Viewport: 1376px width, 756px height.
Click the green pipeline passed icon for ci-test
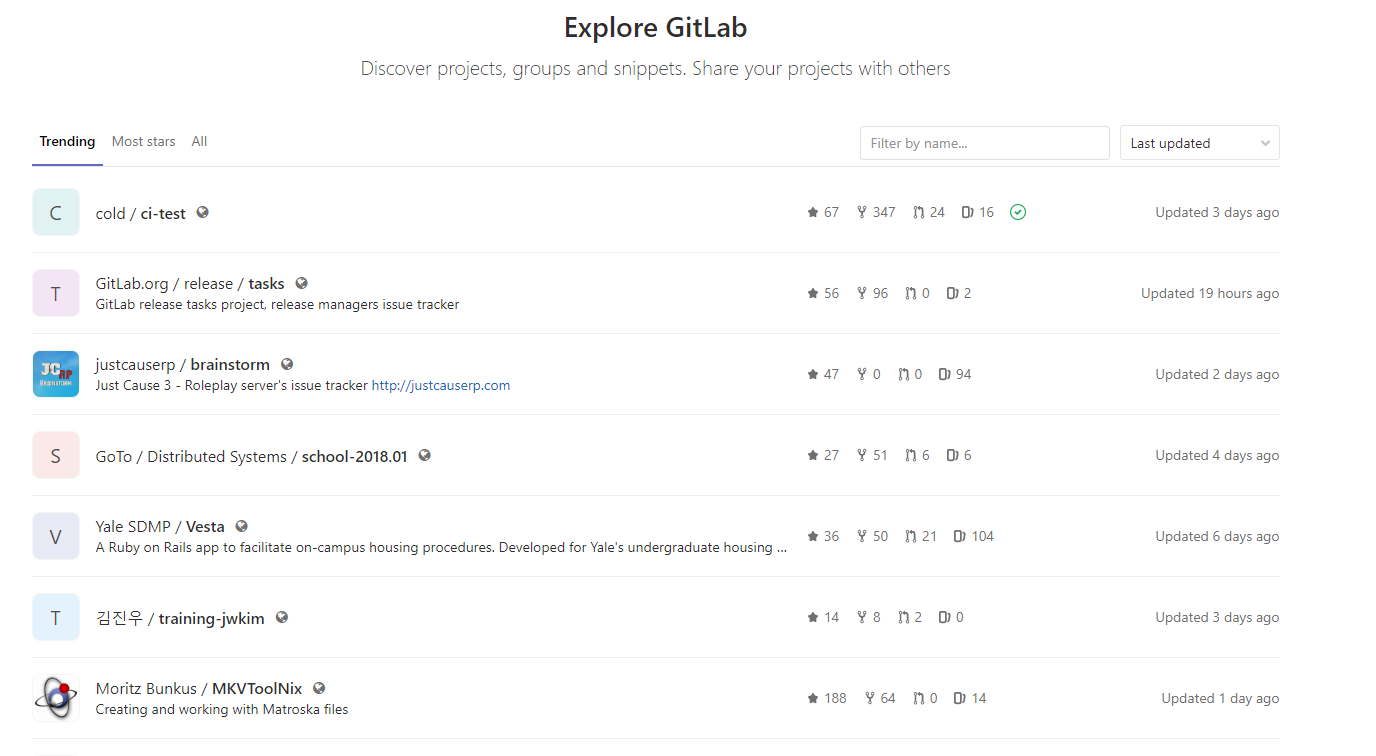click(x=1018, y=212)
